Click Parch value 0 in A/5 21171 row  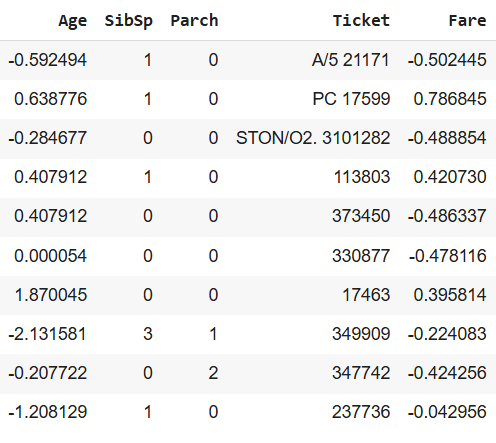tap(213, 60)
